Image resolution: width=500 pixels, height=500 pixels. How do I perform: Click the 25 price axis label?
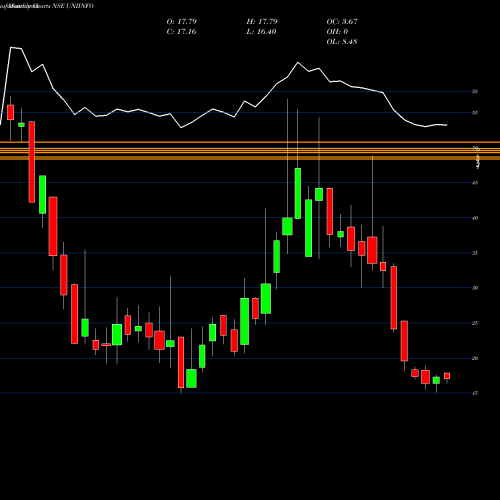(x=475, y=323)
